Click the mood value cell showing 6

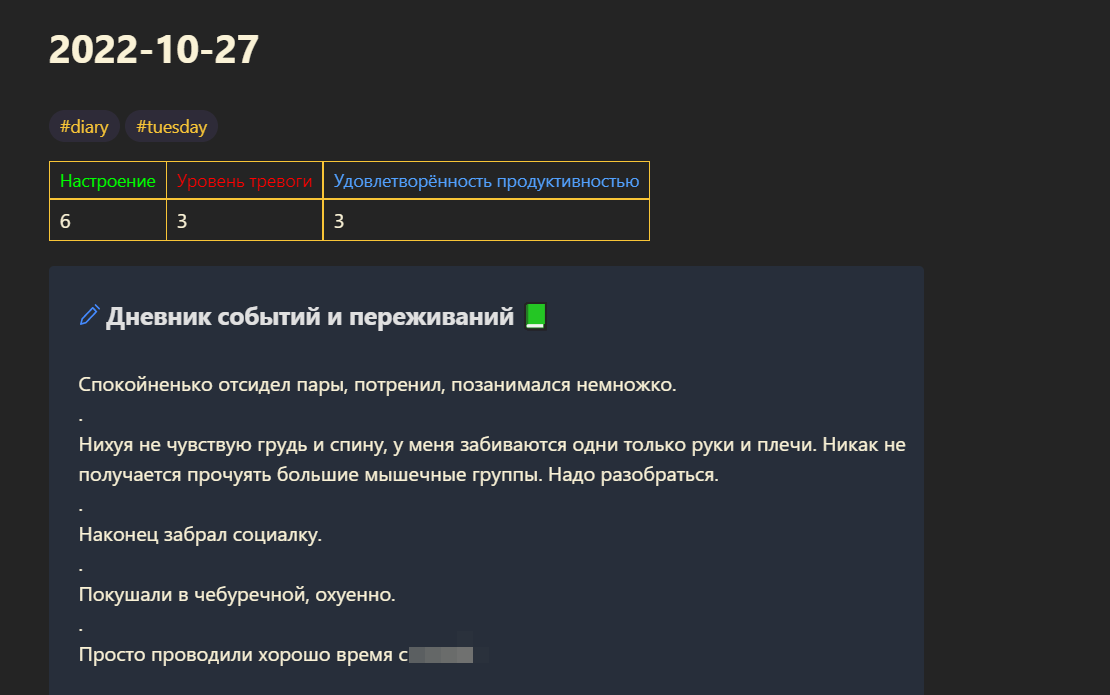(x=108, y=221)
